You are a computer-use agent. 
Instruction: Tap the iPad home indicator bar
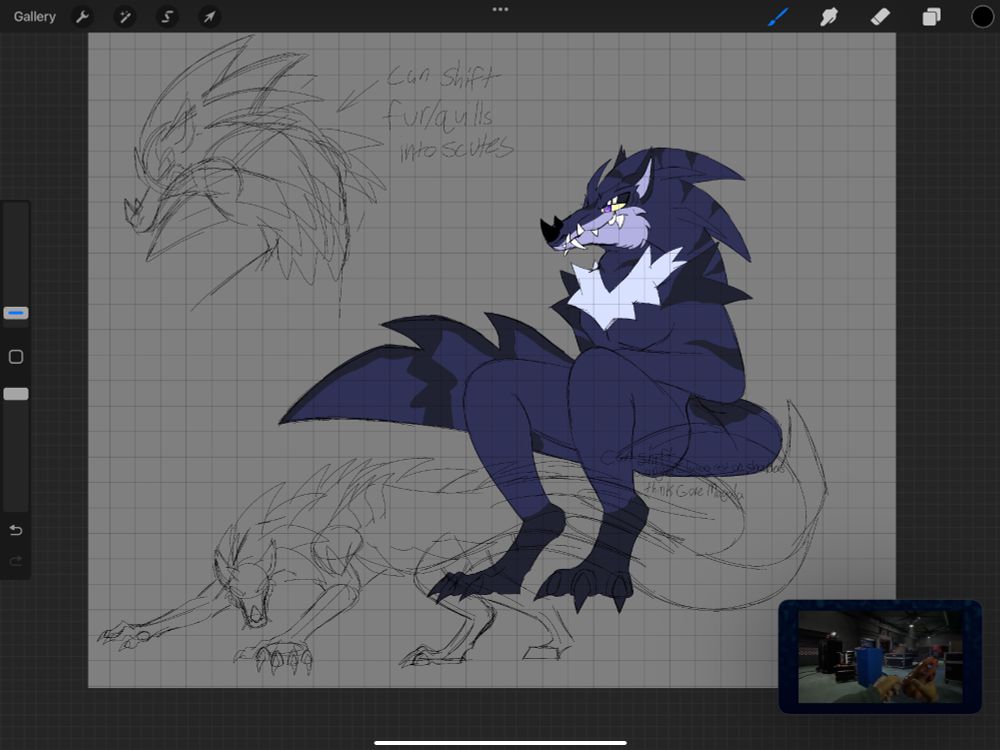tap(500, 742)
